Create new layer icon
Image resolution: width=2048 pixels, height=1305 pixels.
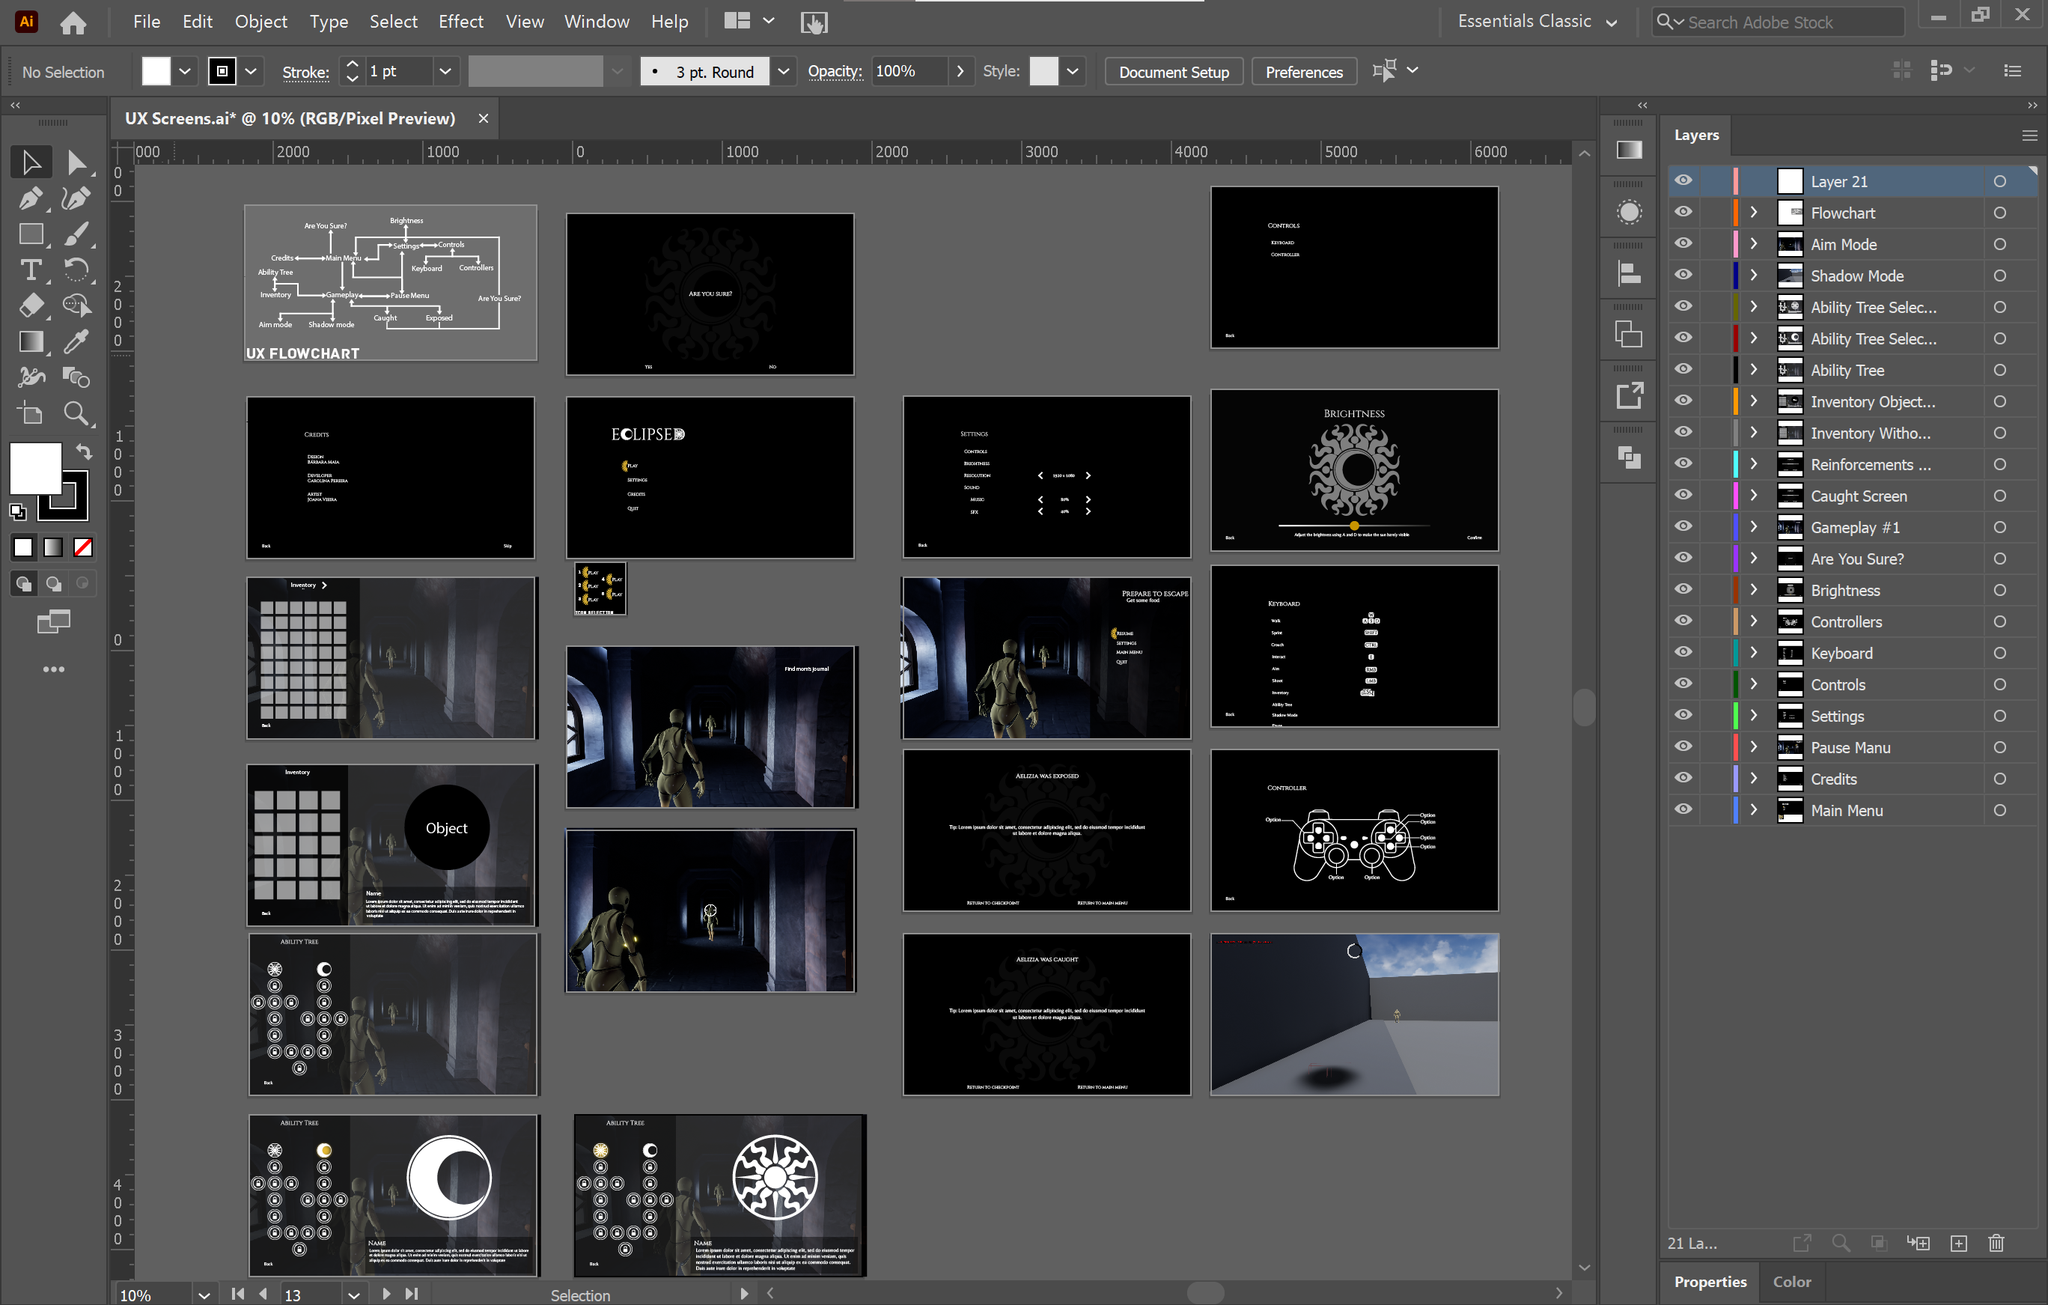coord(1958,1243)
